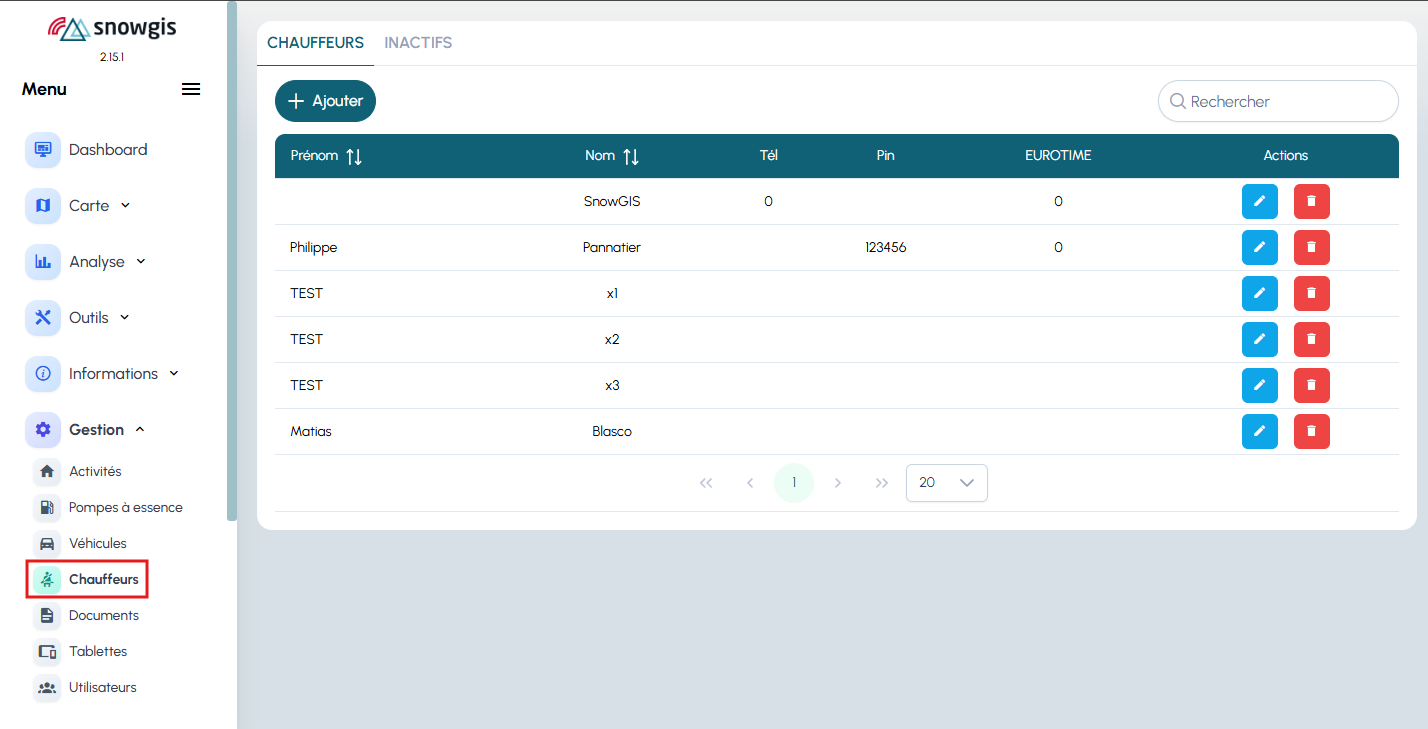Switch to the INACTIFS tab
The width and height of the screenshot is (1428, 729).
[x=418, y=43]
